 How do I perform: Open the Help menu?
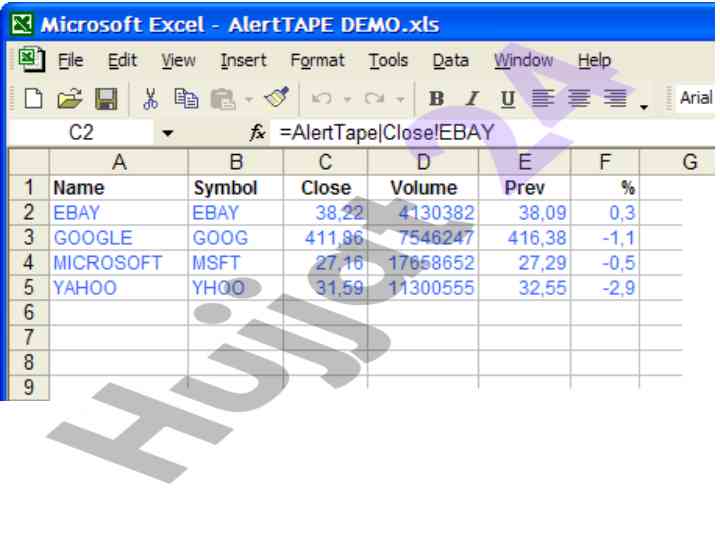(594, 60)
